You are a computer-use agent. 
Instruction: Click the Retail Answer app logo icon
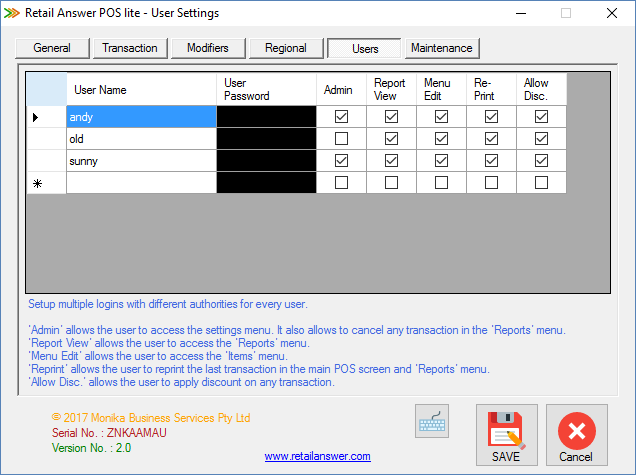(x=12, y=13)
